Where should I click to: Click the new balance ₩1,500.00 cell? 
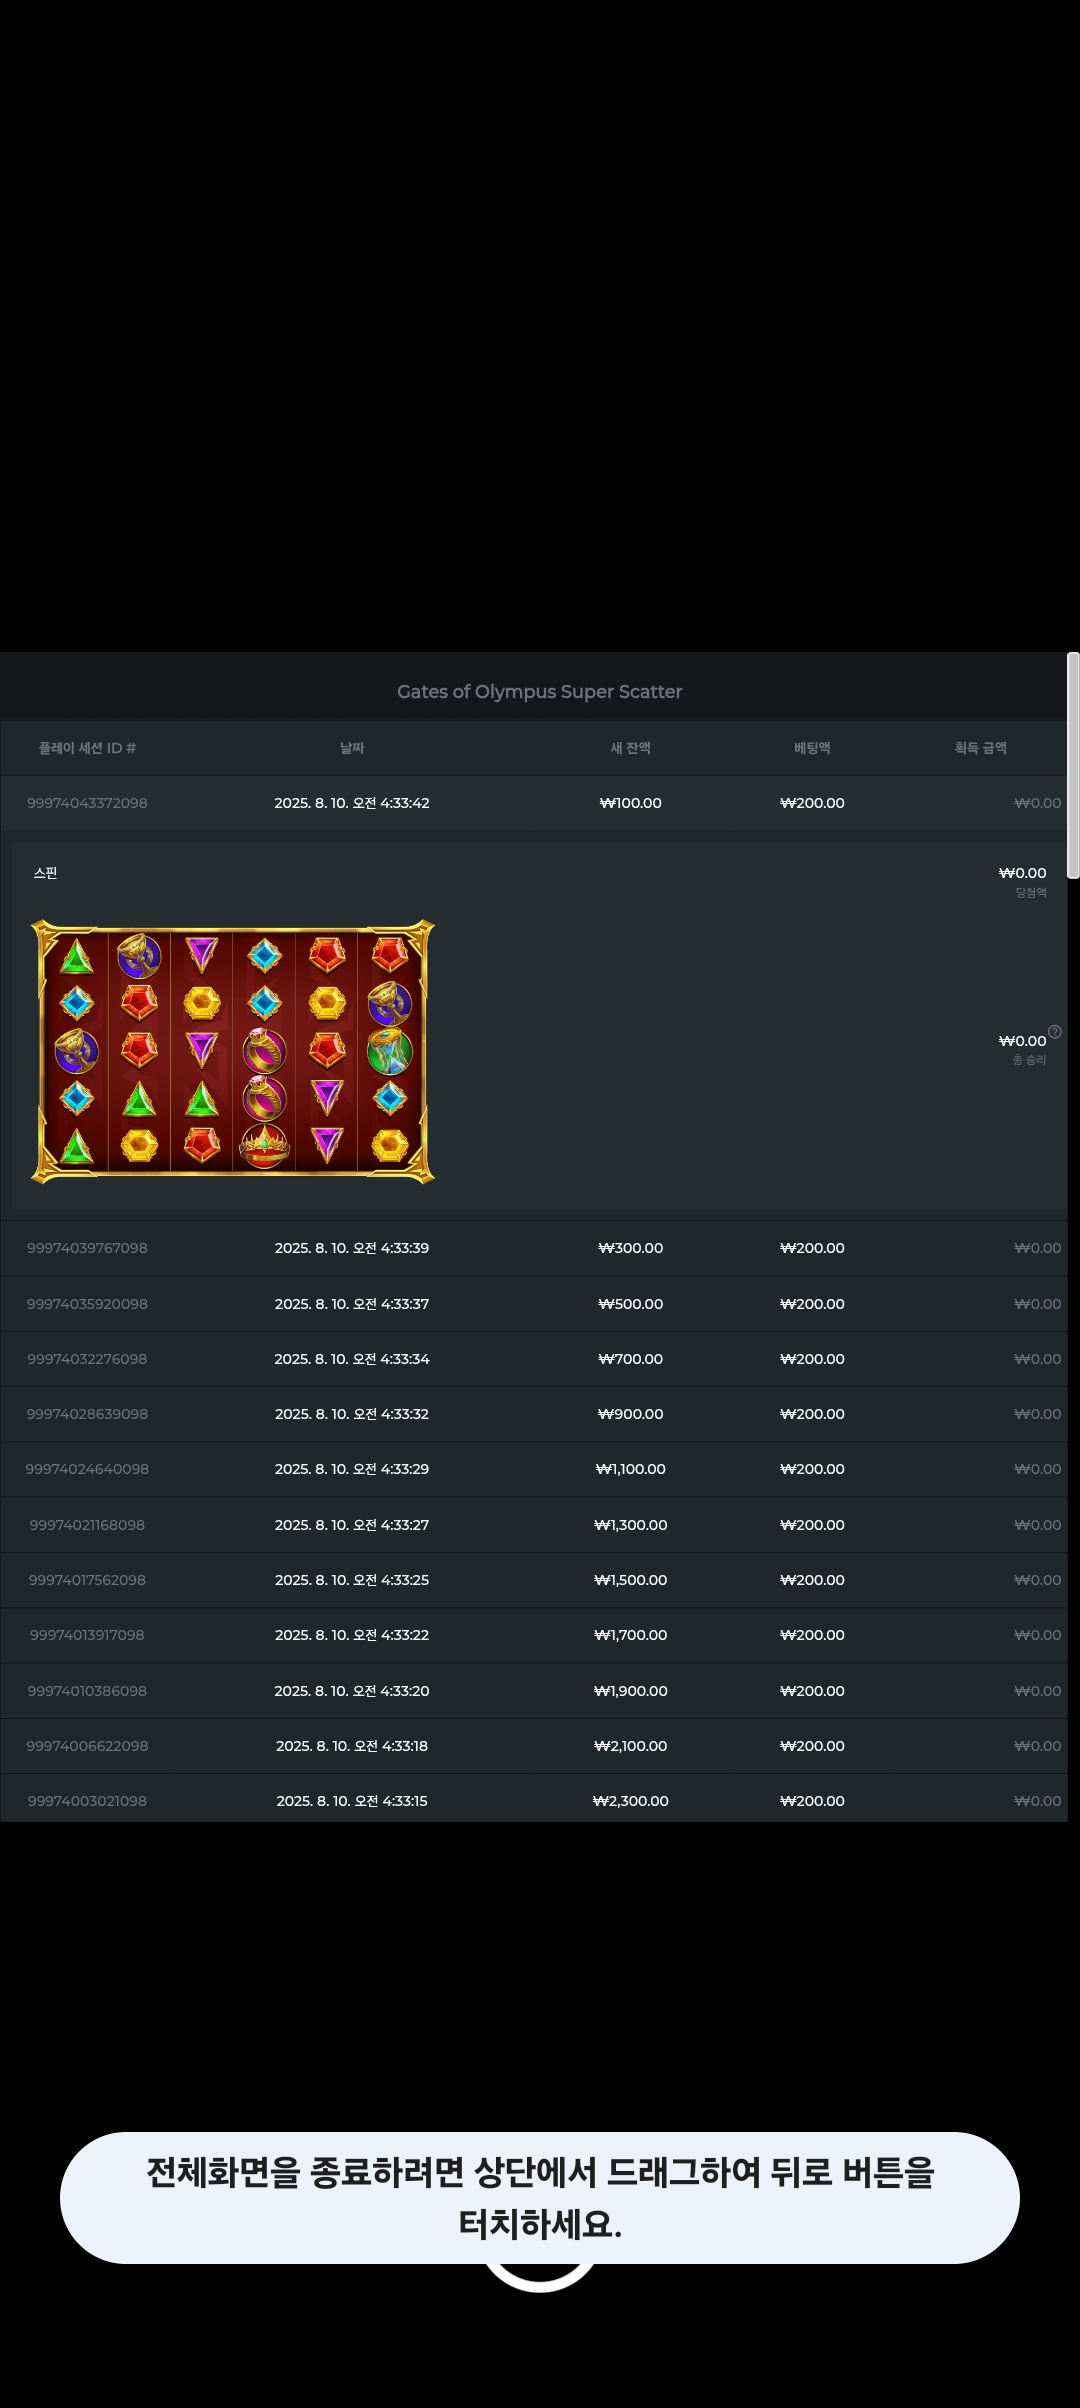(631, 1580)
